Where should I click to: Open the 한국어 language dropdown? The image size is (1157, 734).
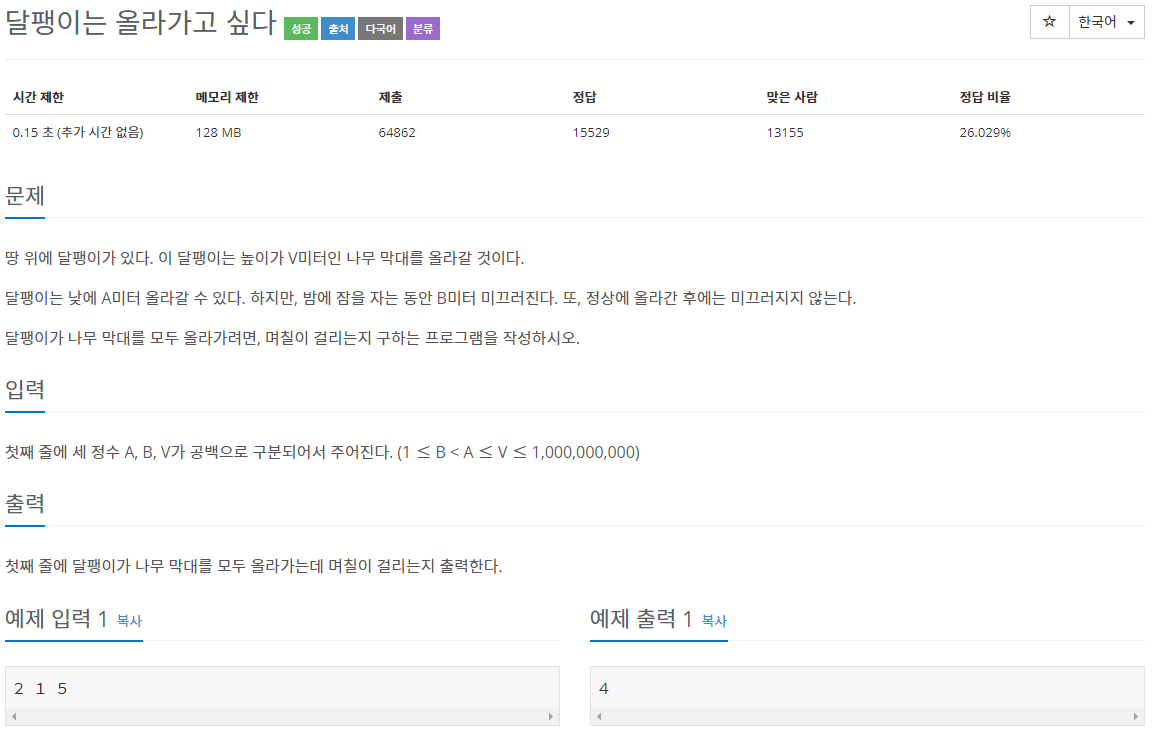(x=1106, y=22)
